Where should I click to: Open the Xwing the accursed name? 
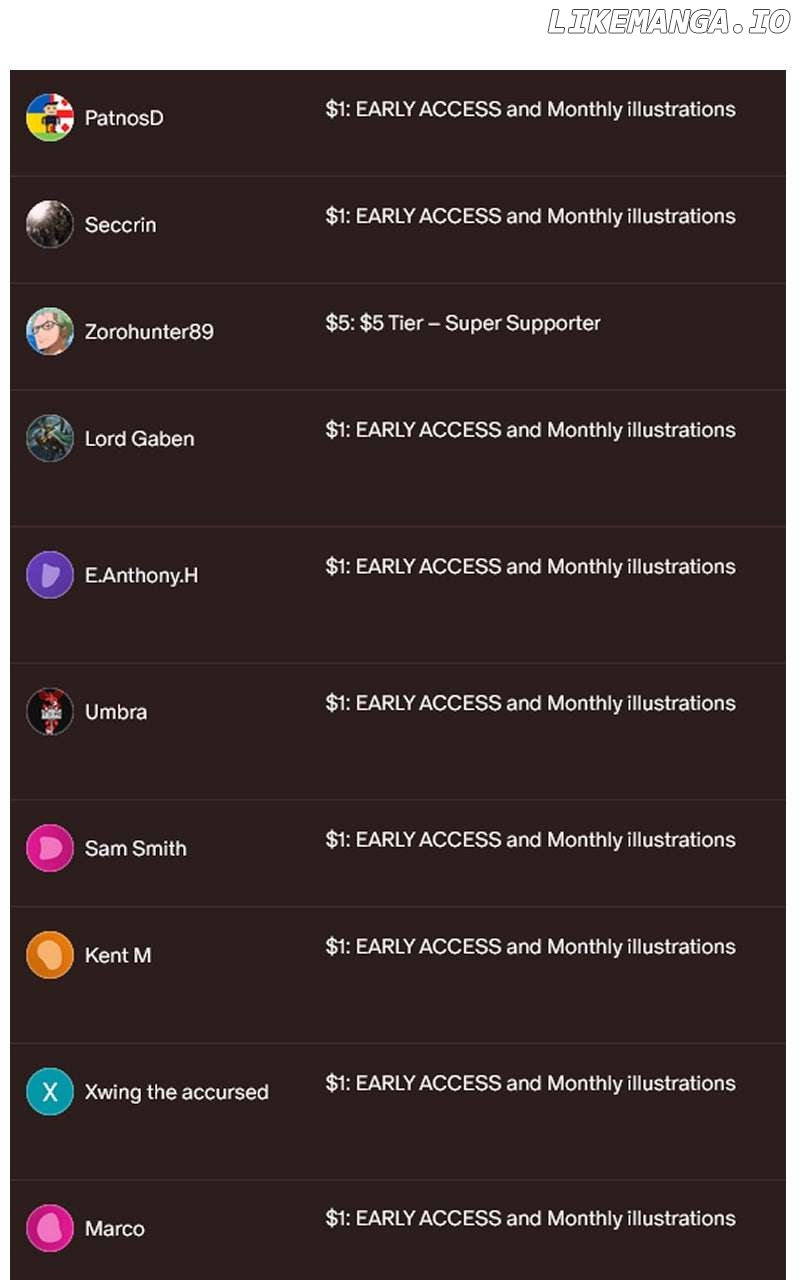coord(176,1092)
